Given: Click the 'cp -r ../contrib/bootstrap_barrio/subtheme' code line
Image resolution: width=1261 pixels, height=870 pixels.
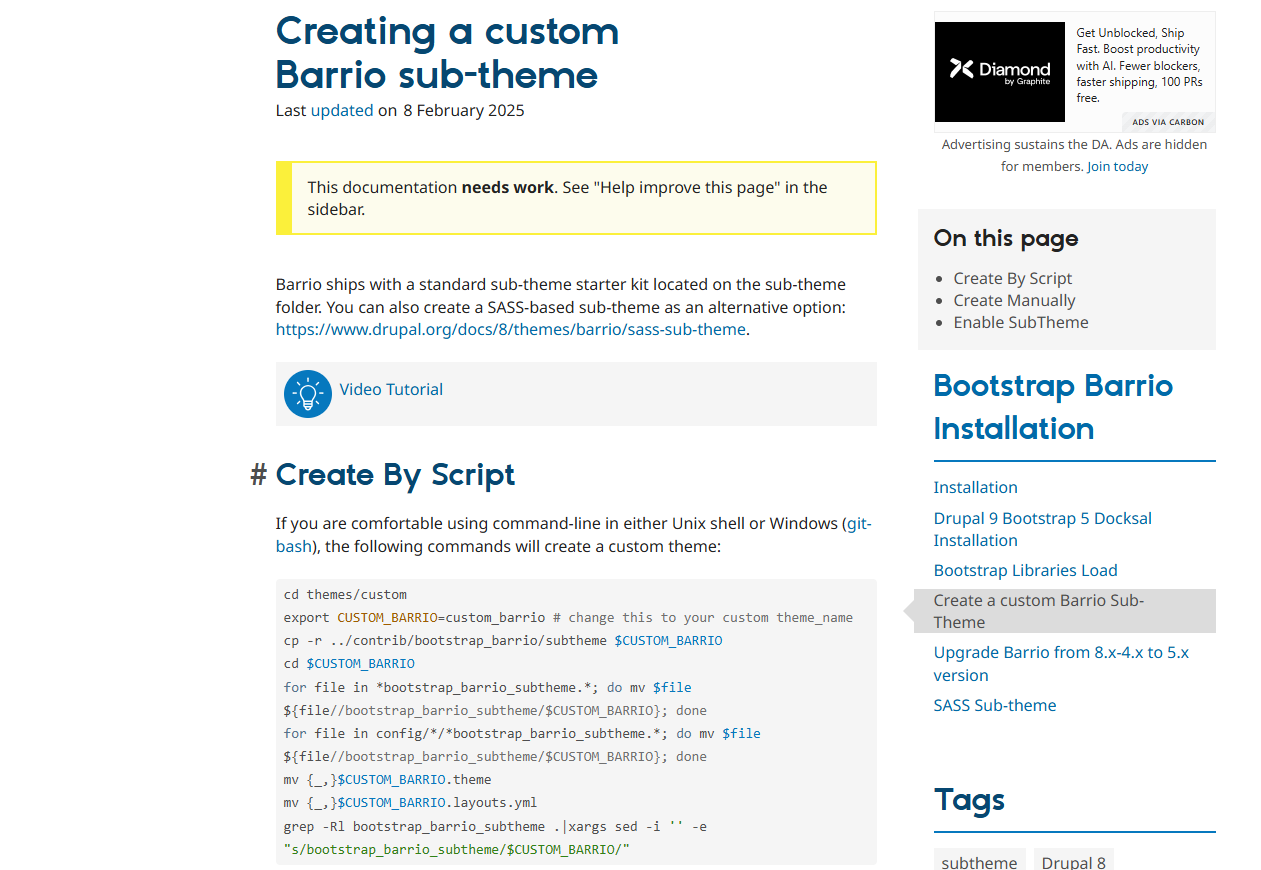Looking at the screenshot, I should [503, 640].
